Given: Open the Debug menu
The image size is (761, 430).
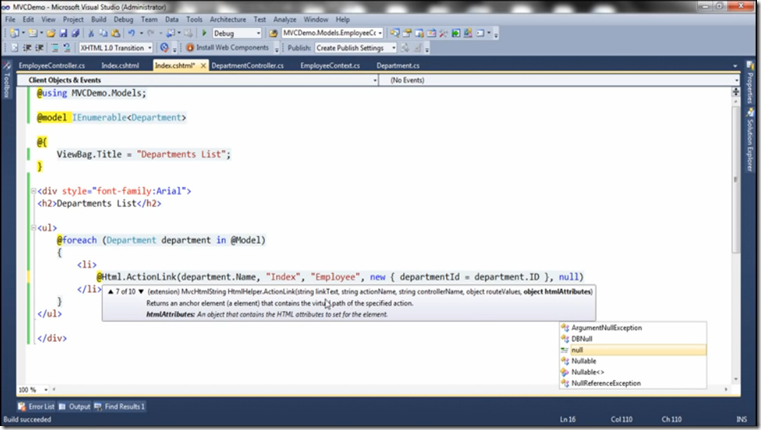Looking at the screenshot, I should pos(123,19).
